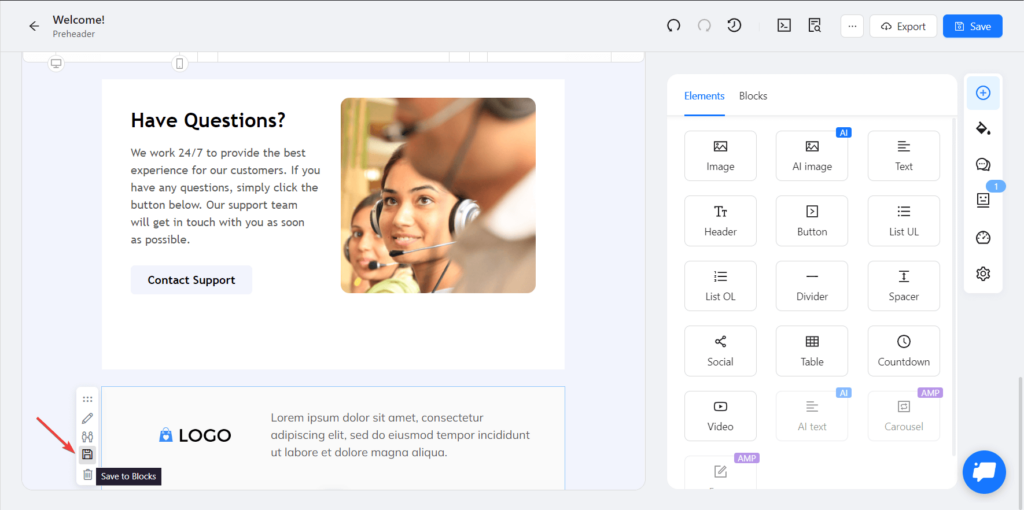This screenshot has height=510, width=1024.
Task: Redo the last undone change
Action: tap(704, 25)
